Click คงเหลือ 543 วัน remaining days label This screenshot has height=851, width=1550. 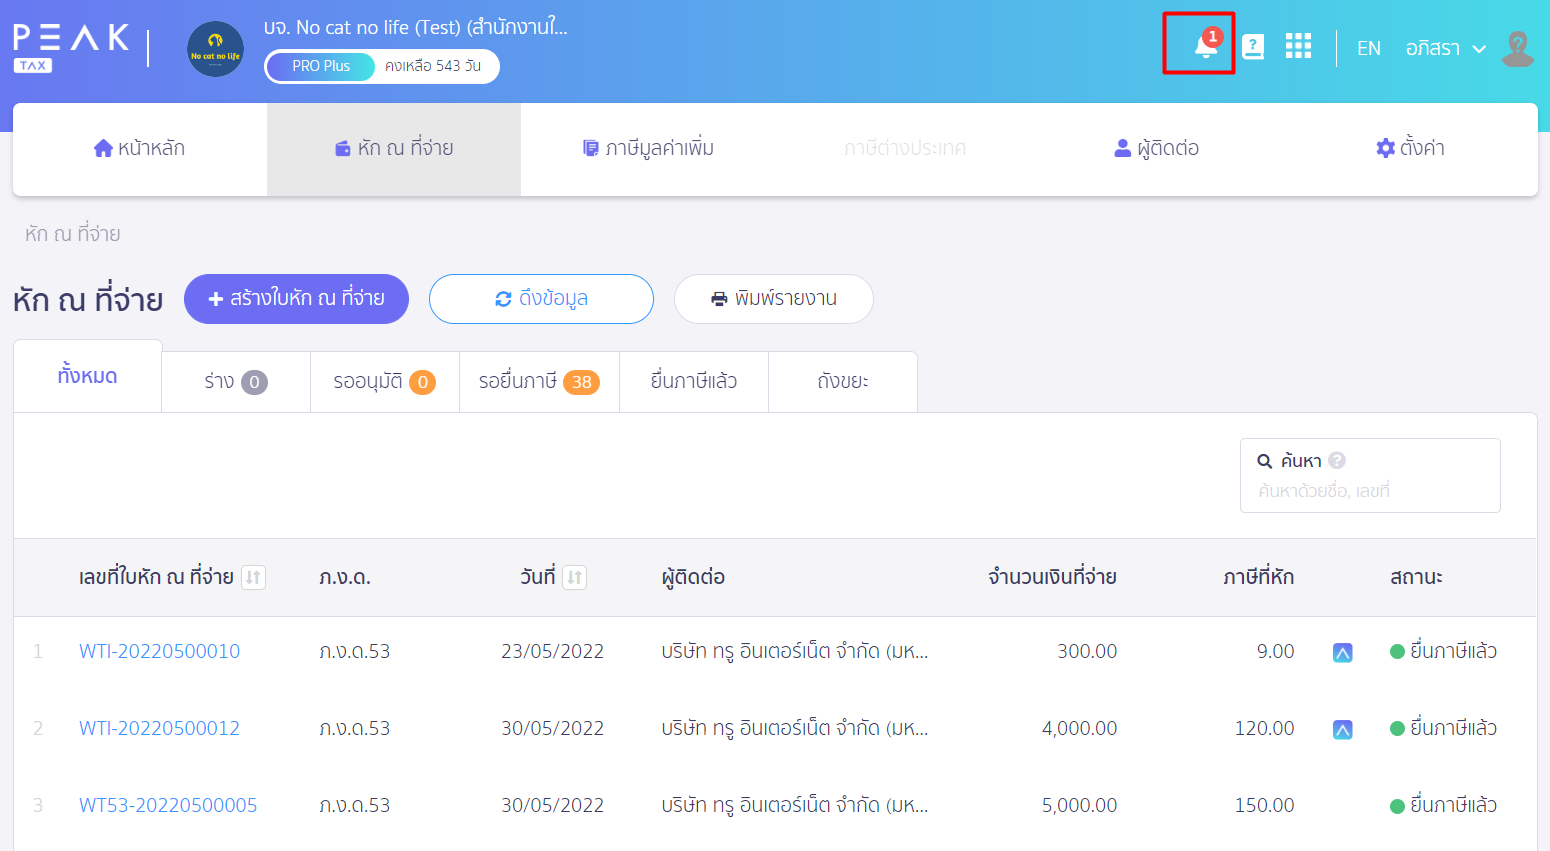(x=433, y=66)
